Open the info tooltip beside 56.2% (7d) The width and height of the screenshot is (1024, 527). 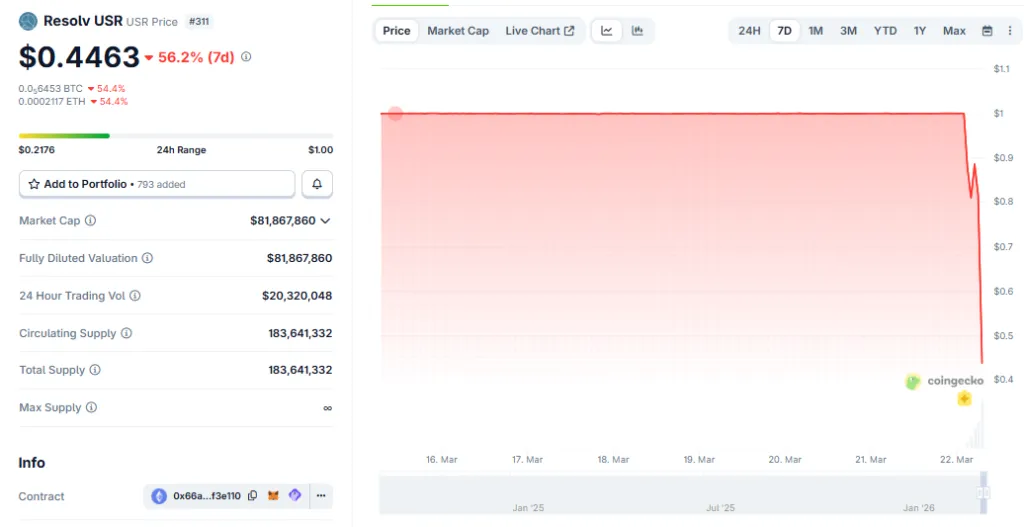coord(246,57)
